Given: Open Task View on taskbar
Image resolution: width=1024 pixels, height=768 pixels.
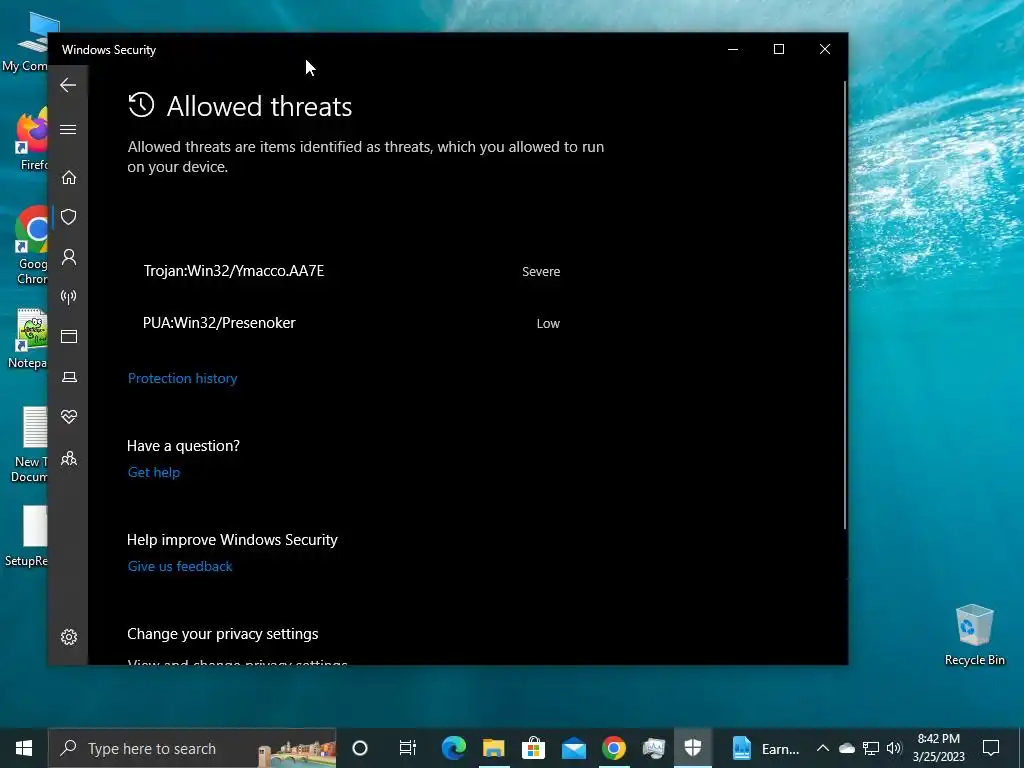Looking at the screenshot, I should tap(408, 748).
